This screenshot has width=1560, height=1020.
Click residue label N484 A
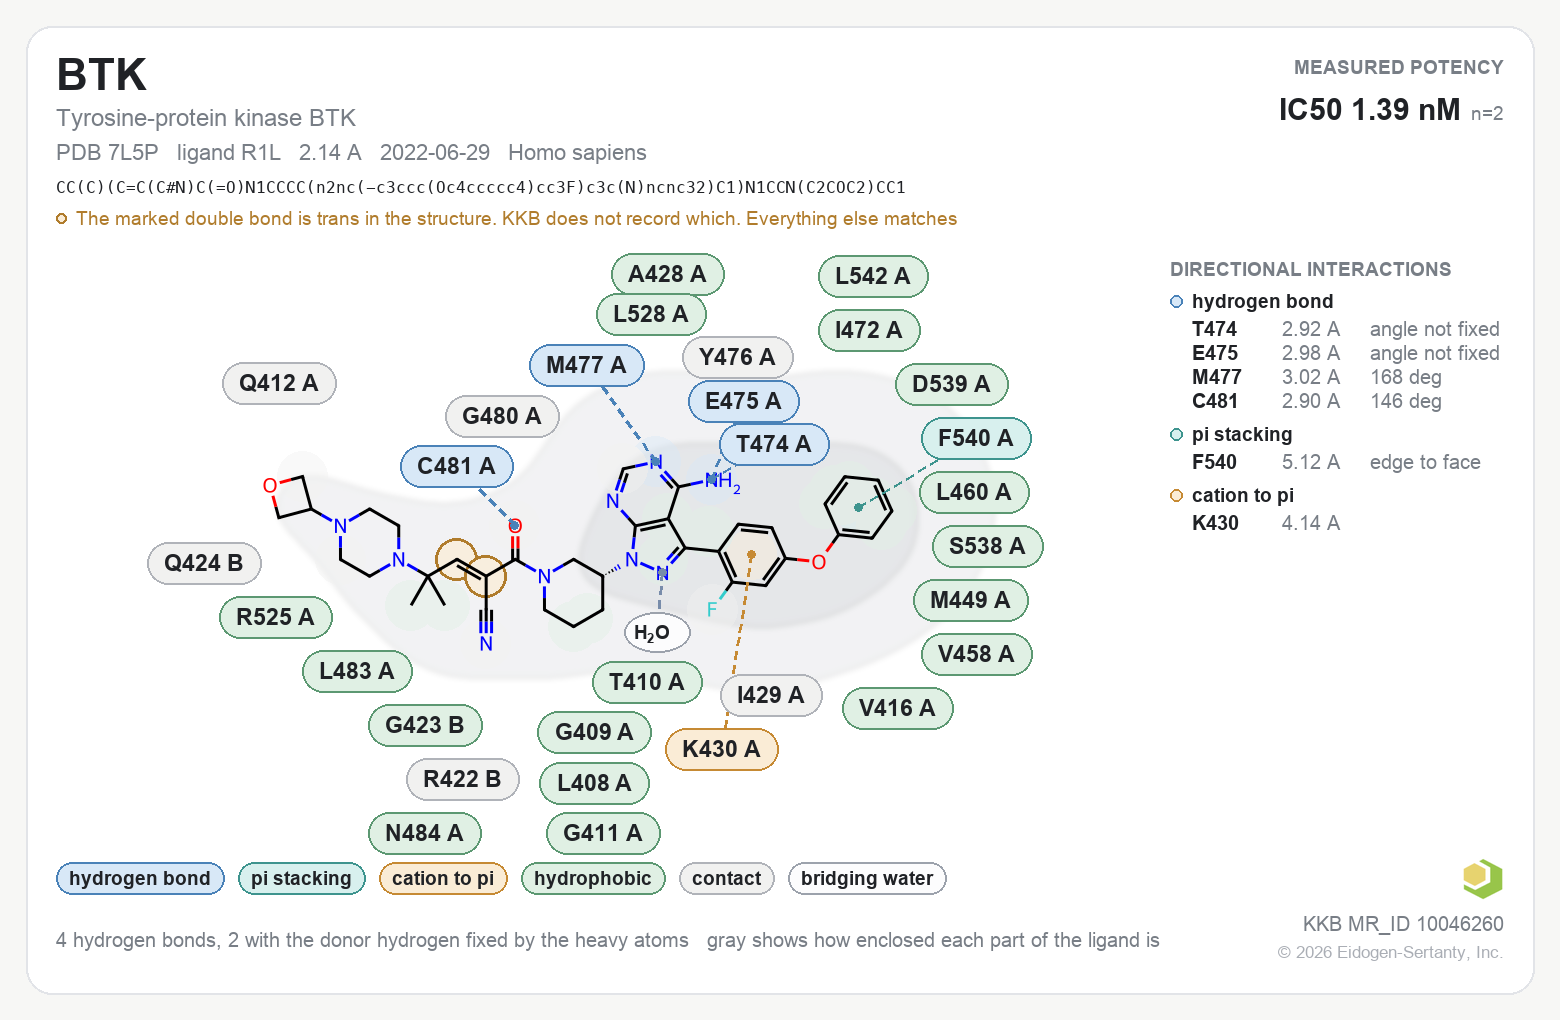coord(425,833)
